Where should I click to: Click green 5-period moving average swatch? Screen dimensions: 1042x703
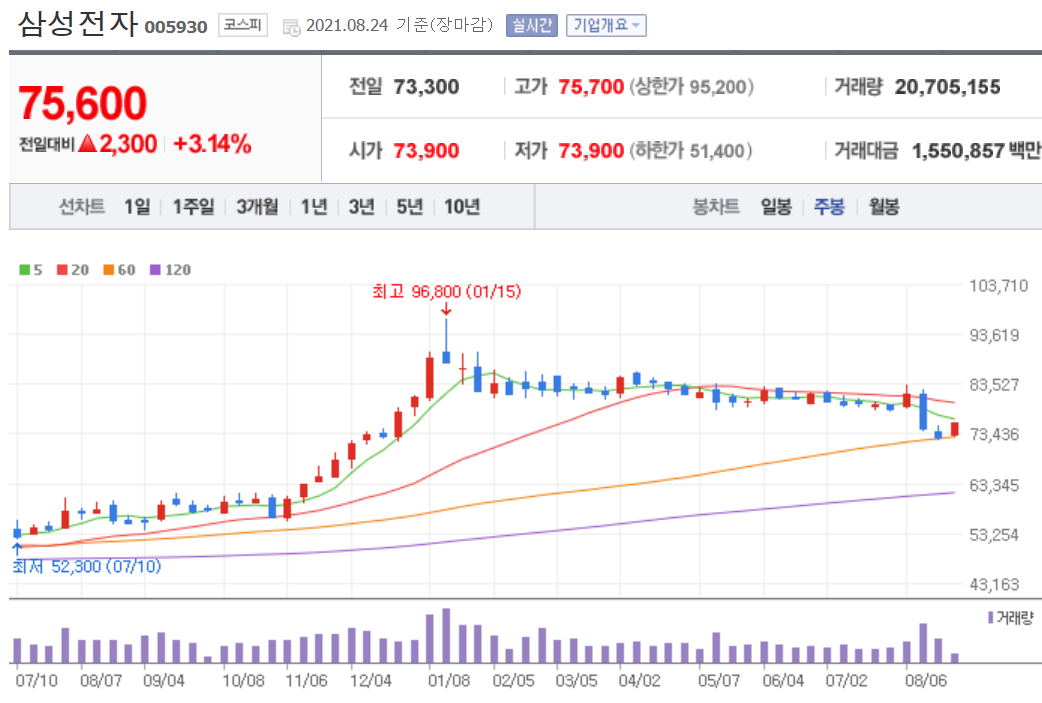pos(25,270)
